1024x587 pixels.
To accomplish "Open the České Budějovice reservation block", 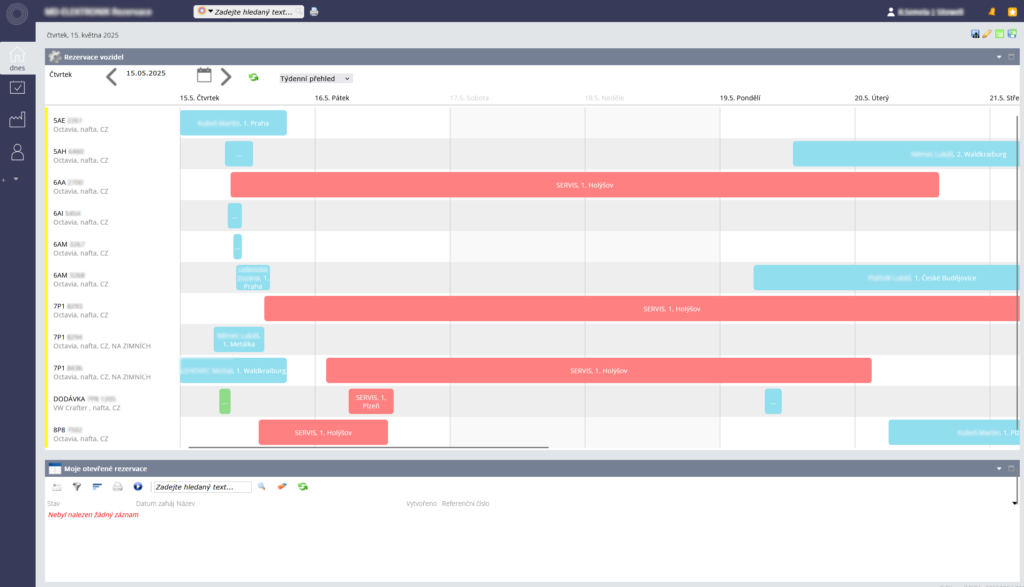I will pos(886,278).
